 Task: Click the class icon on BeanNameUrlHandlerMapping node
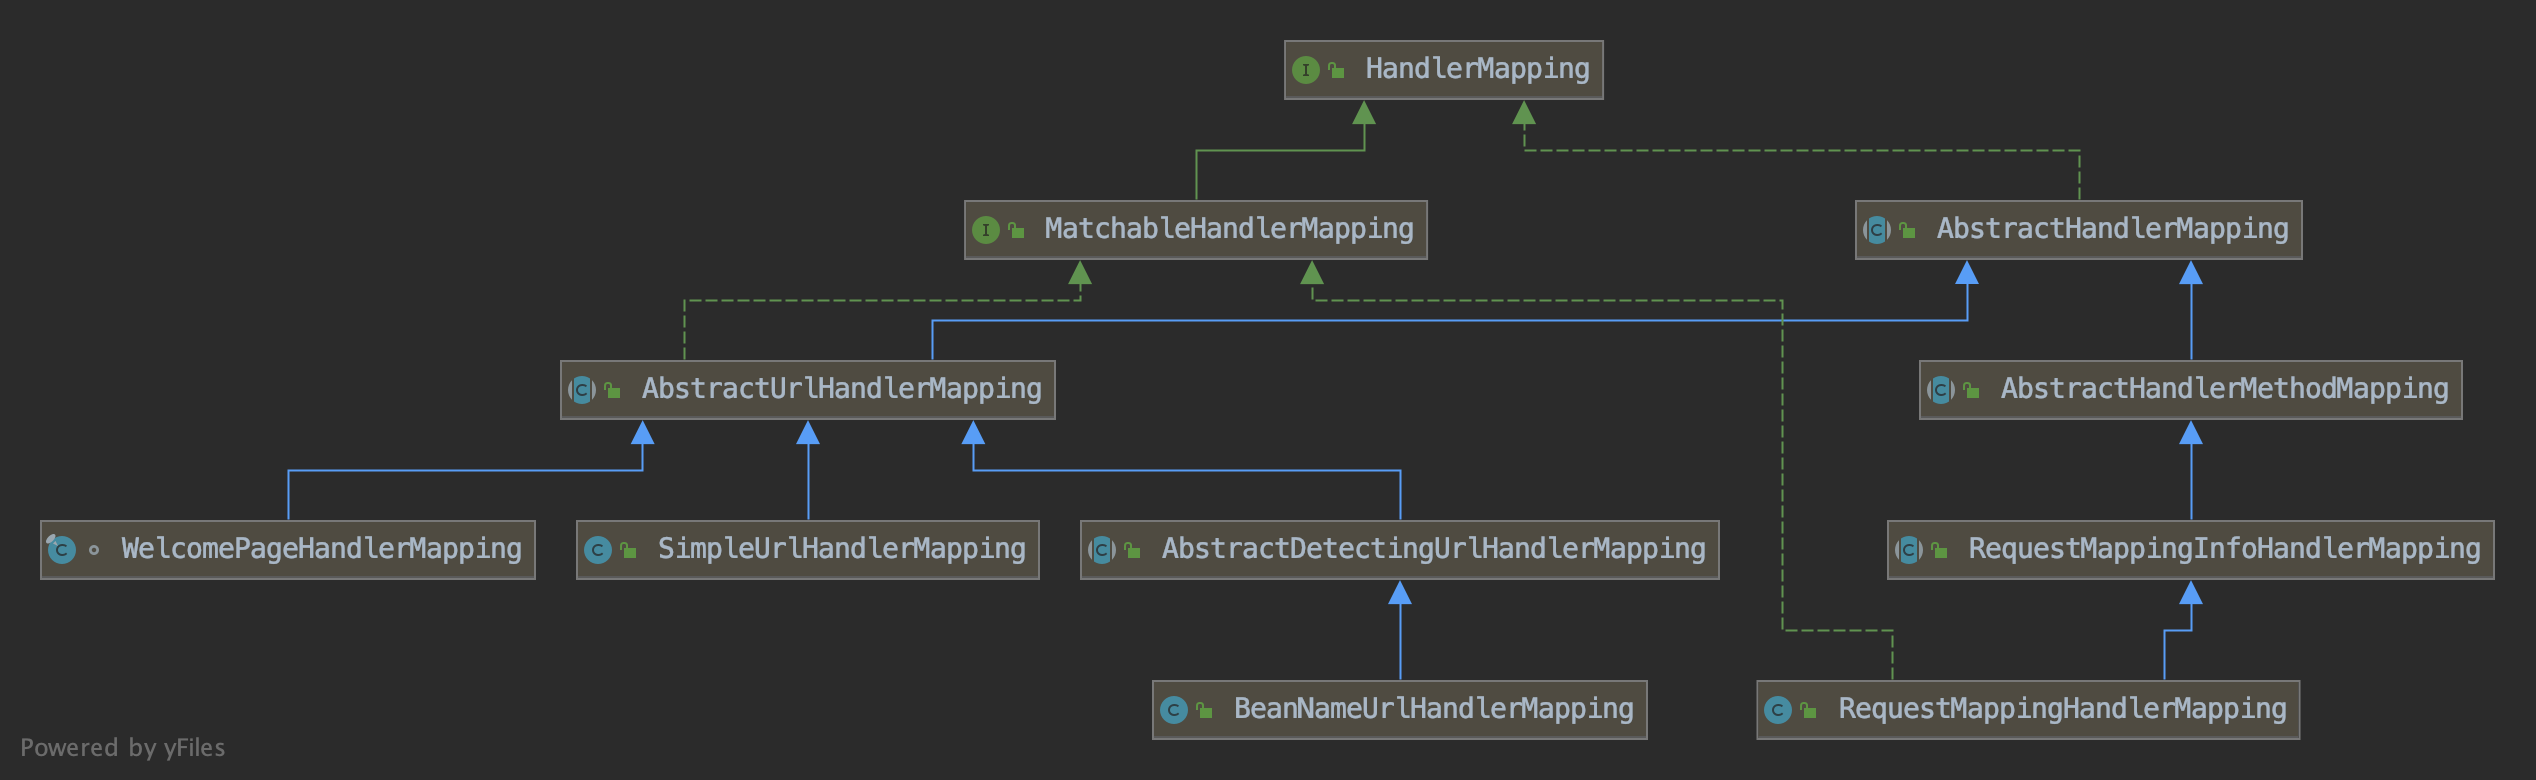pos(1174,710)
